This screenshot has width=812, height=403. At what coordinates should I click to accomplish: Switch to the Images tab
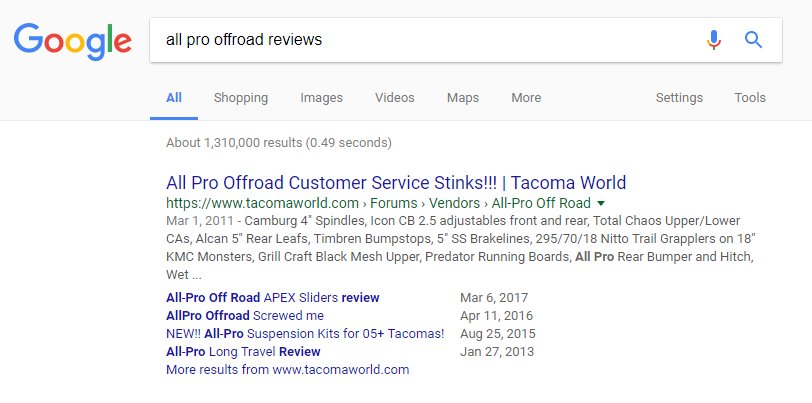point(322,97)
